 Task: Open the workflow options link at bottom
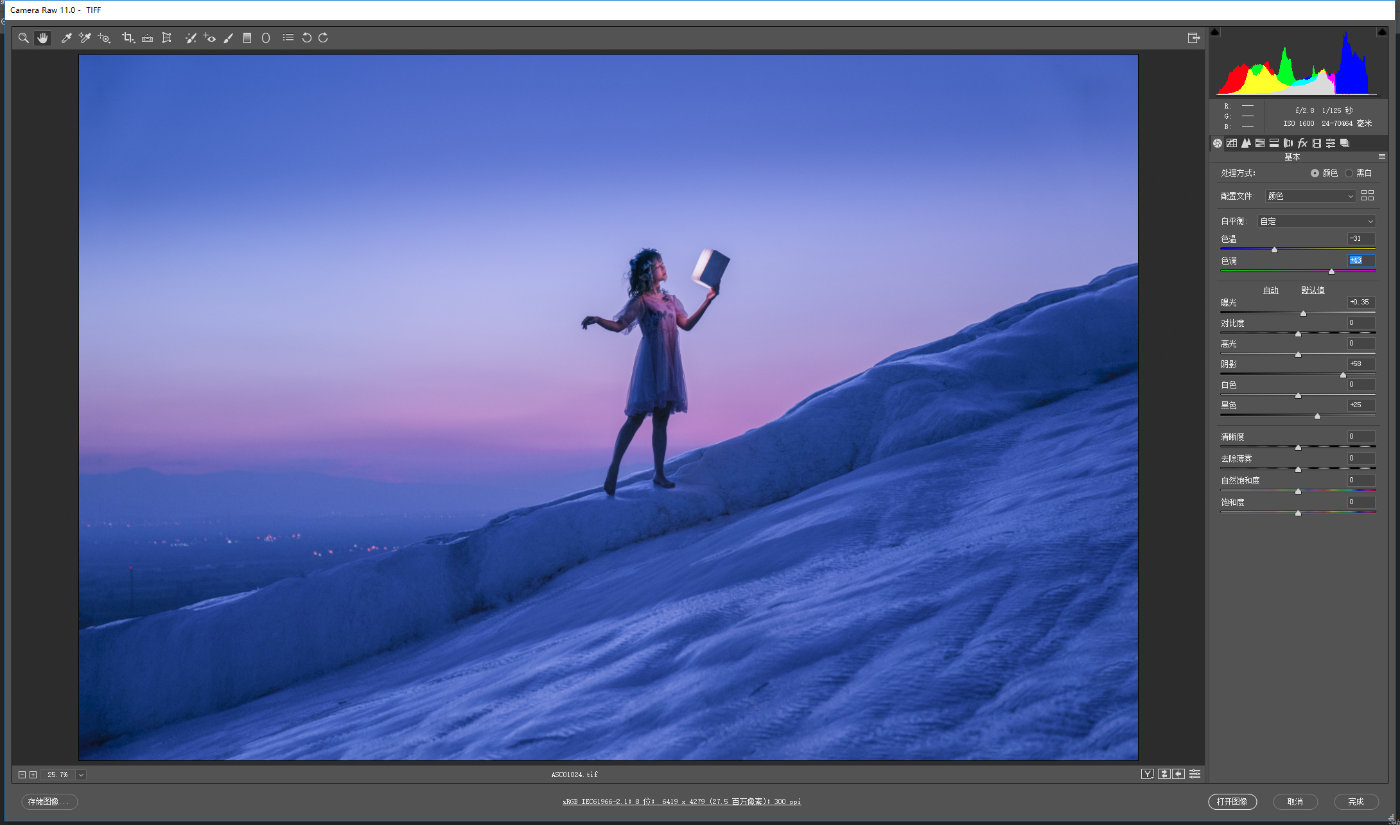[681, 802]
